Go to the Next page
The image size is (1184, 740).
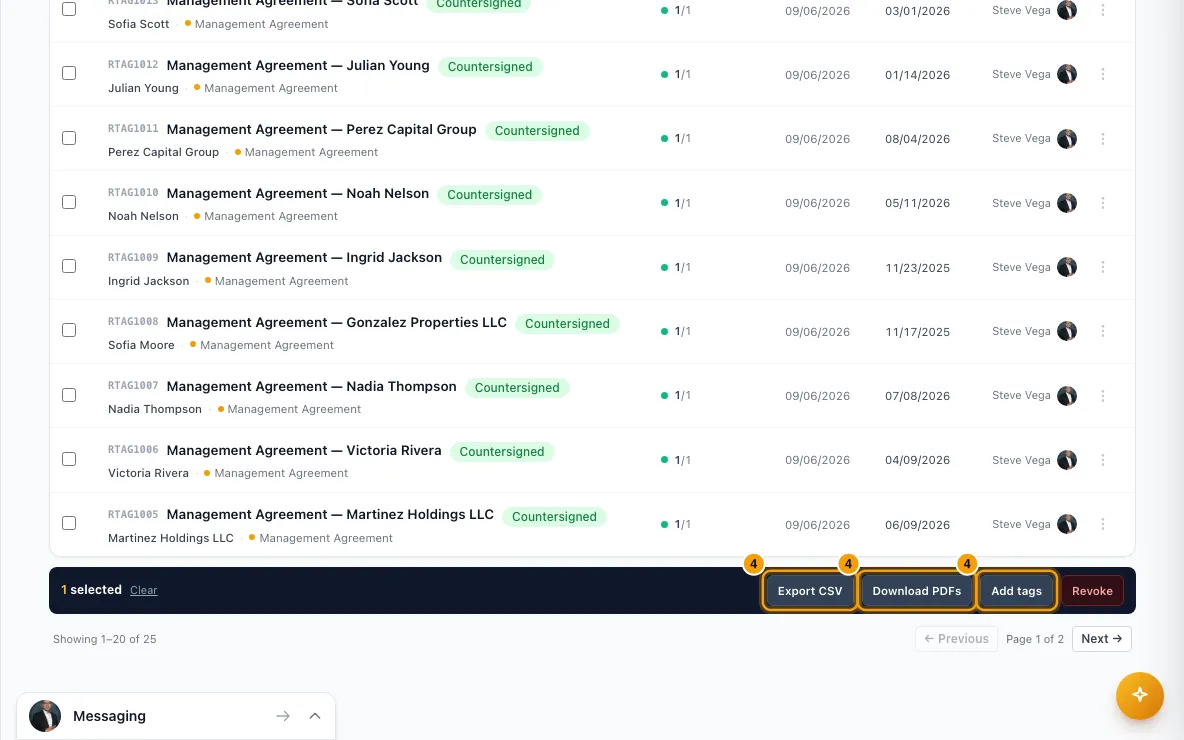coord(1102,639)
